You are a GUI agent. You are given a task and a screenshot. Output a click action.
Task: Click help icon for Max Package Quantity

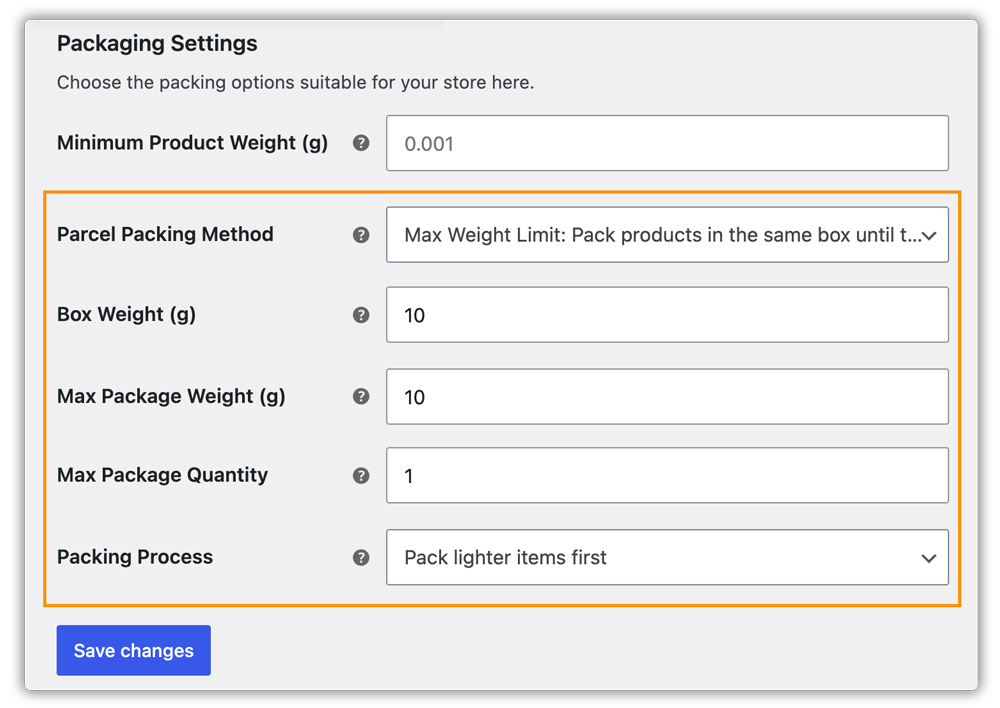[361, 475]
